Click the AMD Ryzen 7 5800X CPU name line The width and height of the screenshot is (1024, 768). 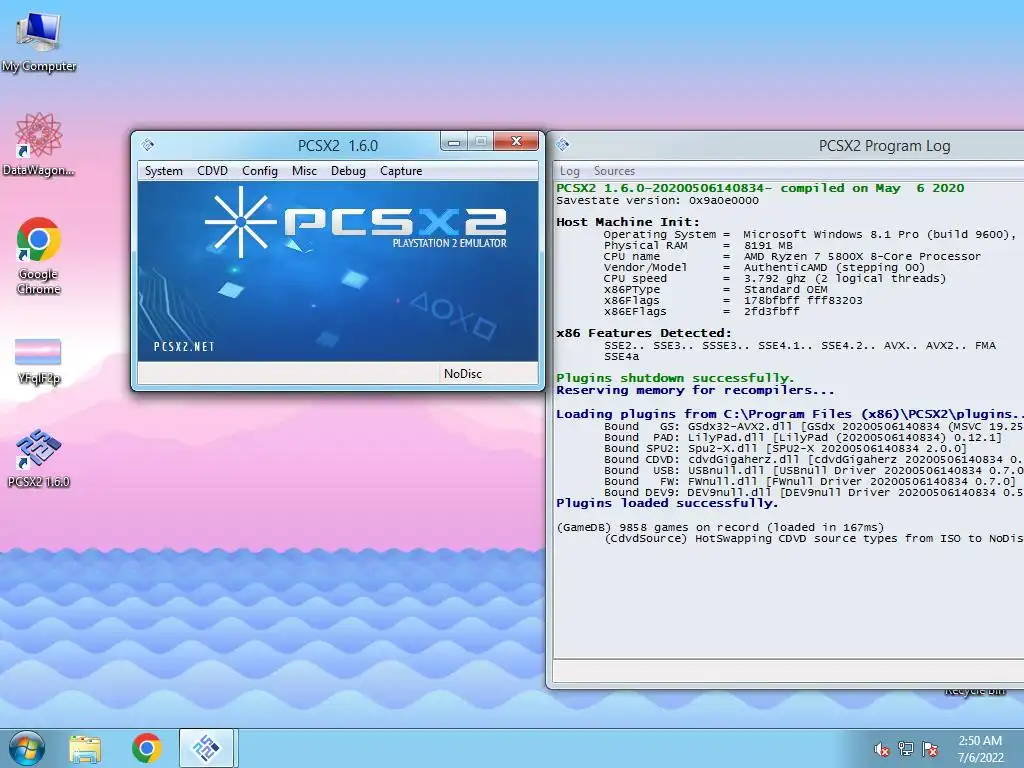coord(792,257)
